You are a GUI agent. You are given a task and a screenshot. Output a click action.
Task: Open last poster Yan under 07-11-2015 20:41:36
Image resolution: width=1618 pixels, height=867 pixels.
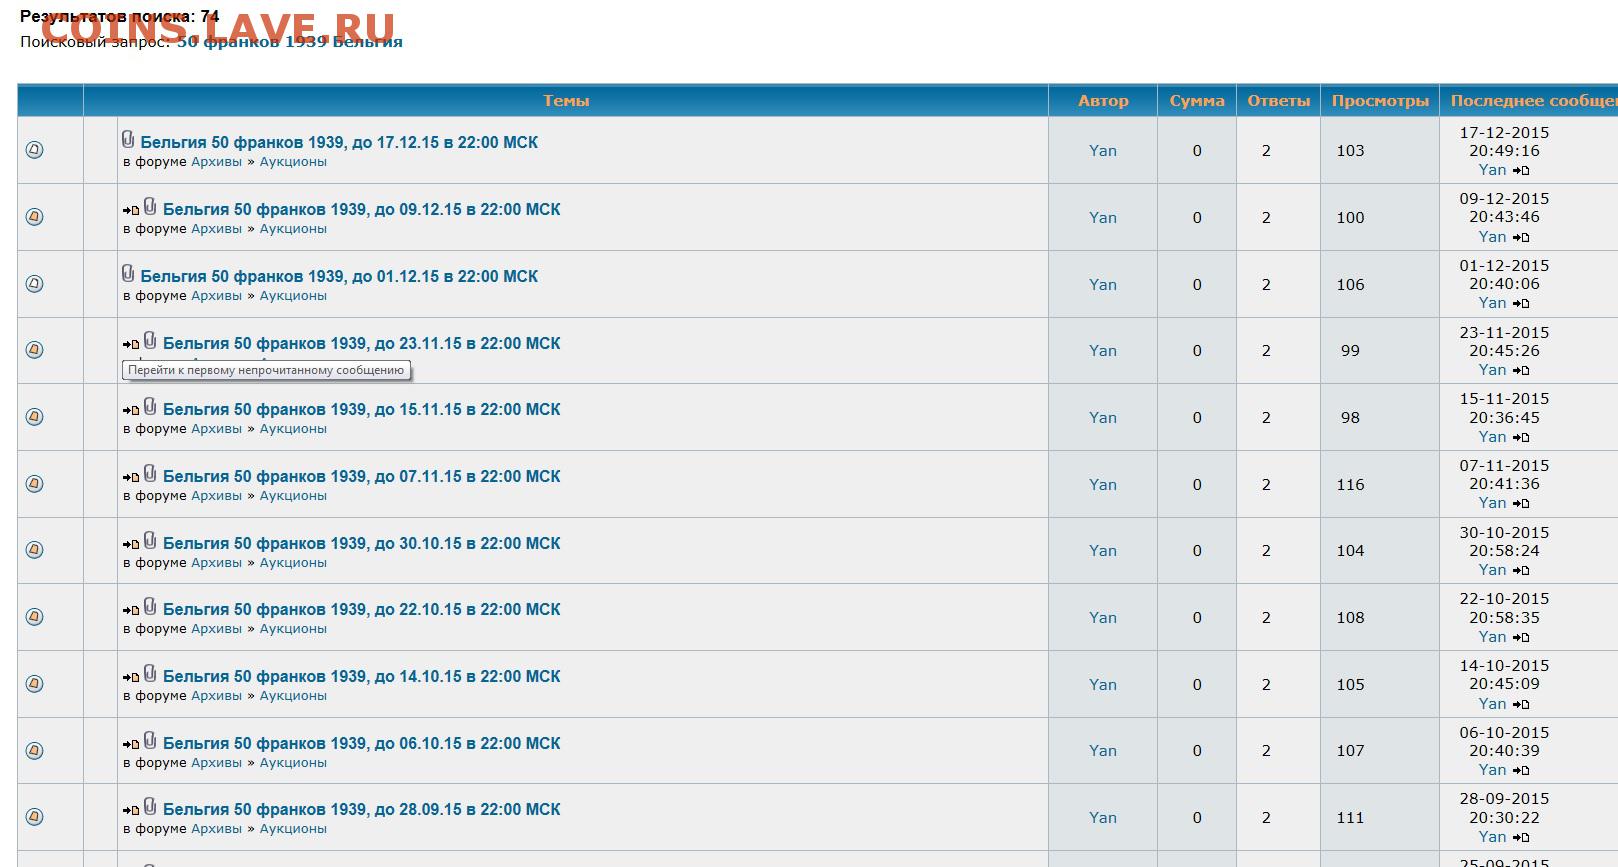click(x=1492, y=503)
